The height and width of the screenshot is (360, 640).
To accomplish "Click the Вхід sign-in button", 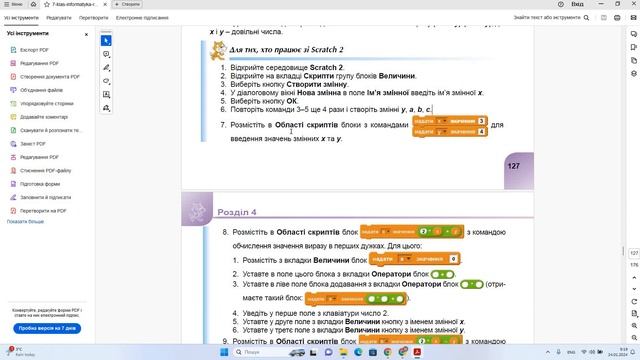I will [577, 4].
